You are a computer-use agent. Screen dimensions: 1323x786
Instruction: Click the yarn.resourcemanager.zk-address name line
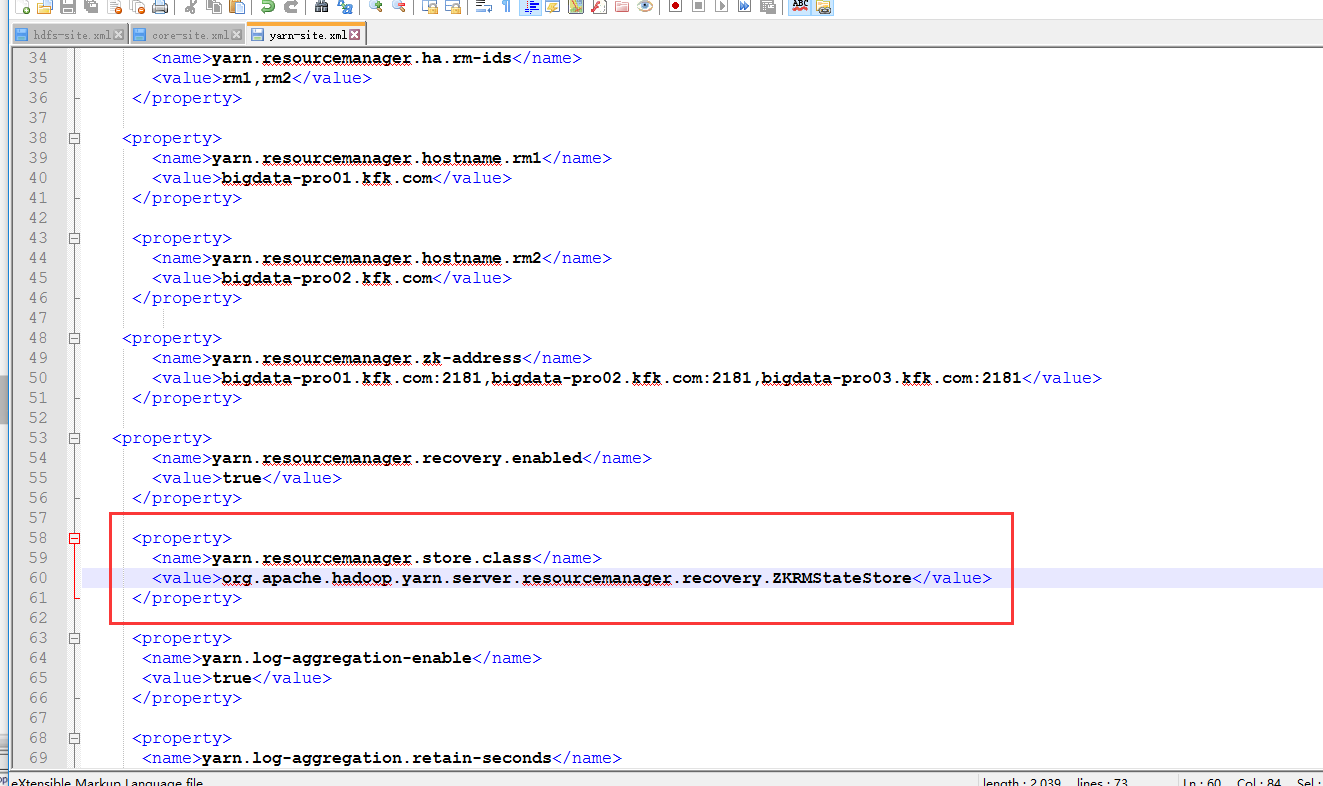click(x=371, y=358)
